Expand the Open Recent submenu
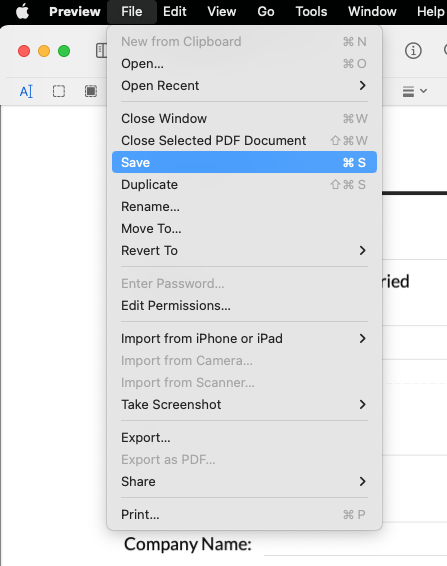This screenshot has width=447, height=566. (244, 86)
